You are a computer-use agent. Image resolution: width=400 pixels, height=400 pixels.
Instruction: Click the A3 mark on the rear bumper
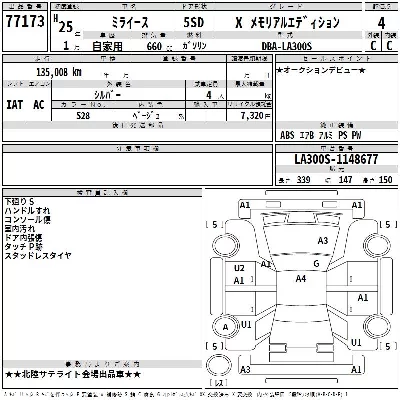245,369
